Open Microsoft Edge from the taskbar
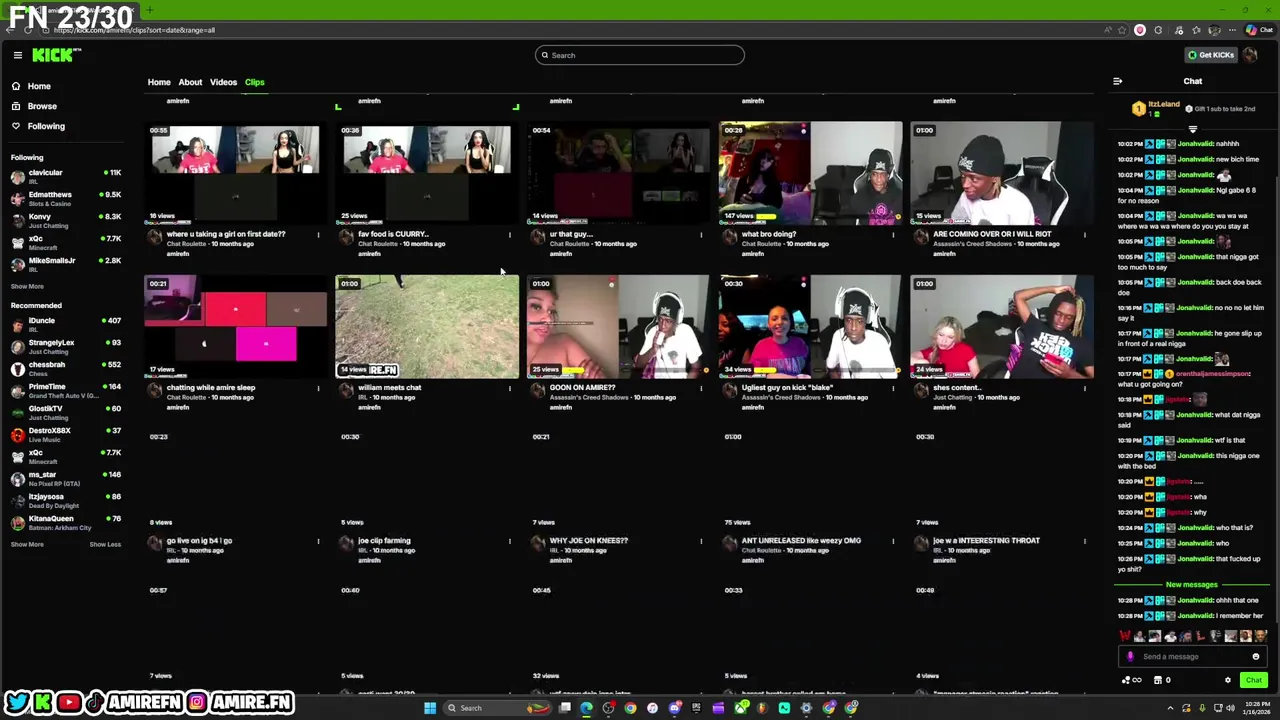Image resolution: width=1280 pixels, height=720 pixels. point(586,708)
